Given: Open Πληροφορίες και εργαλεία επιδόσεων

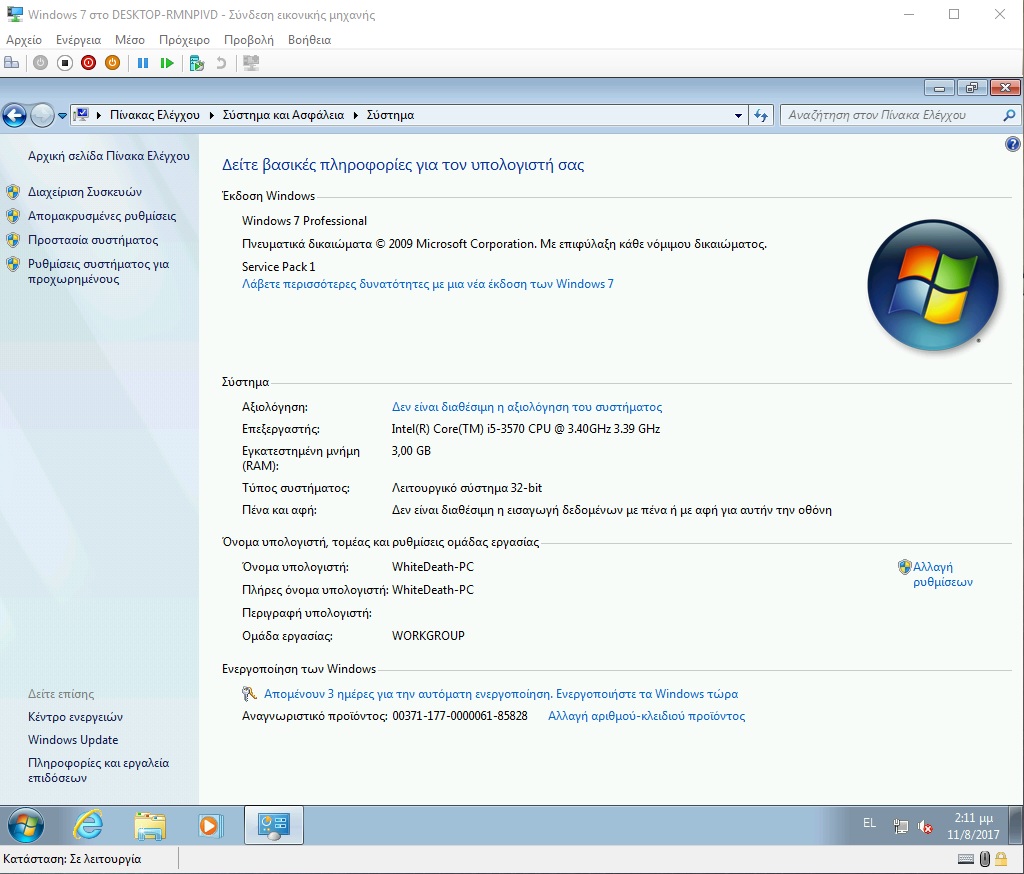Looking at the screenshot, I should point(98,770).
